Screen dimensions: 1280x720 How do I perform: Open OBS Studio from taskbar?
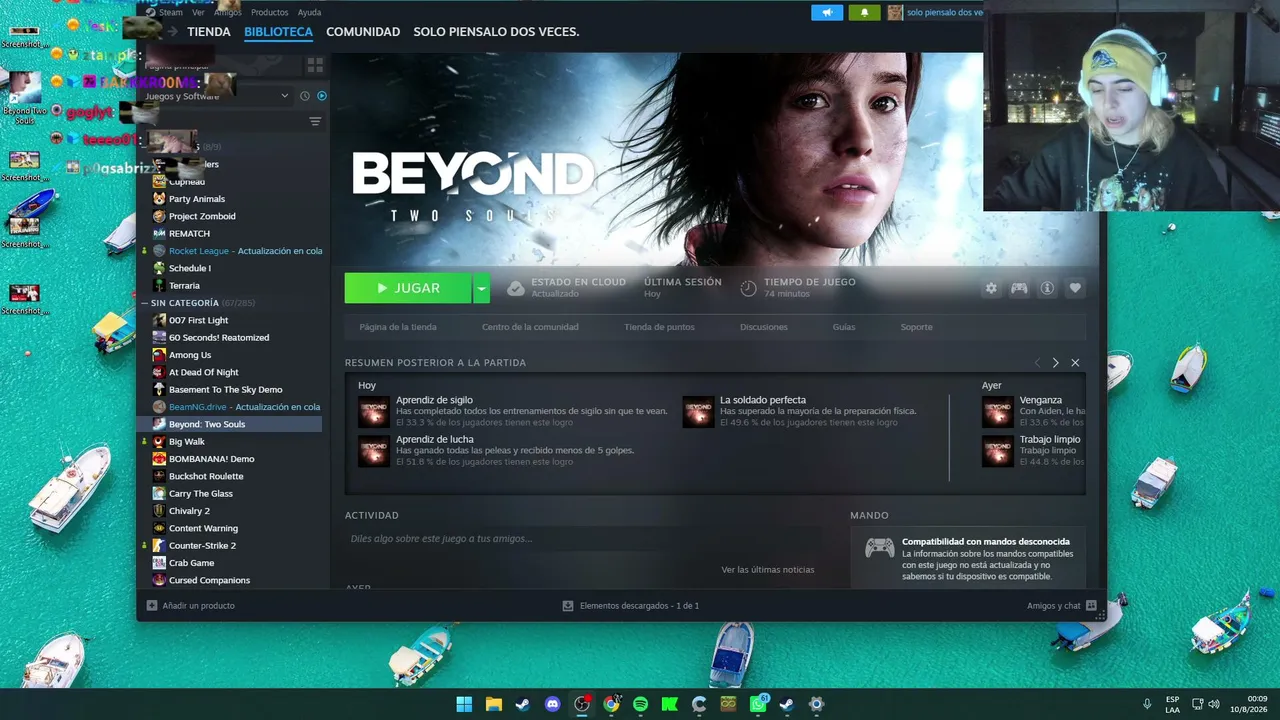click(x=582, y=704)
